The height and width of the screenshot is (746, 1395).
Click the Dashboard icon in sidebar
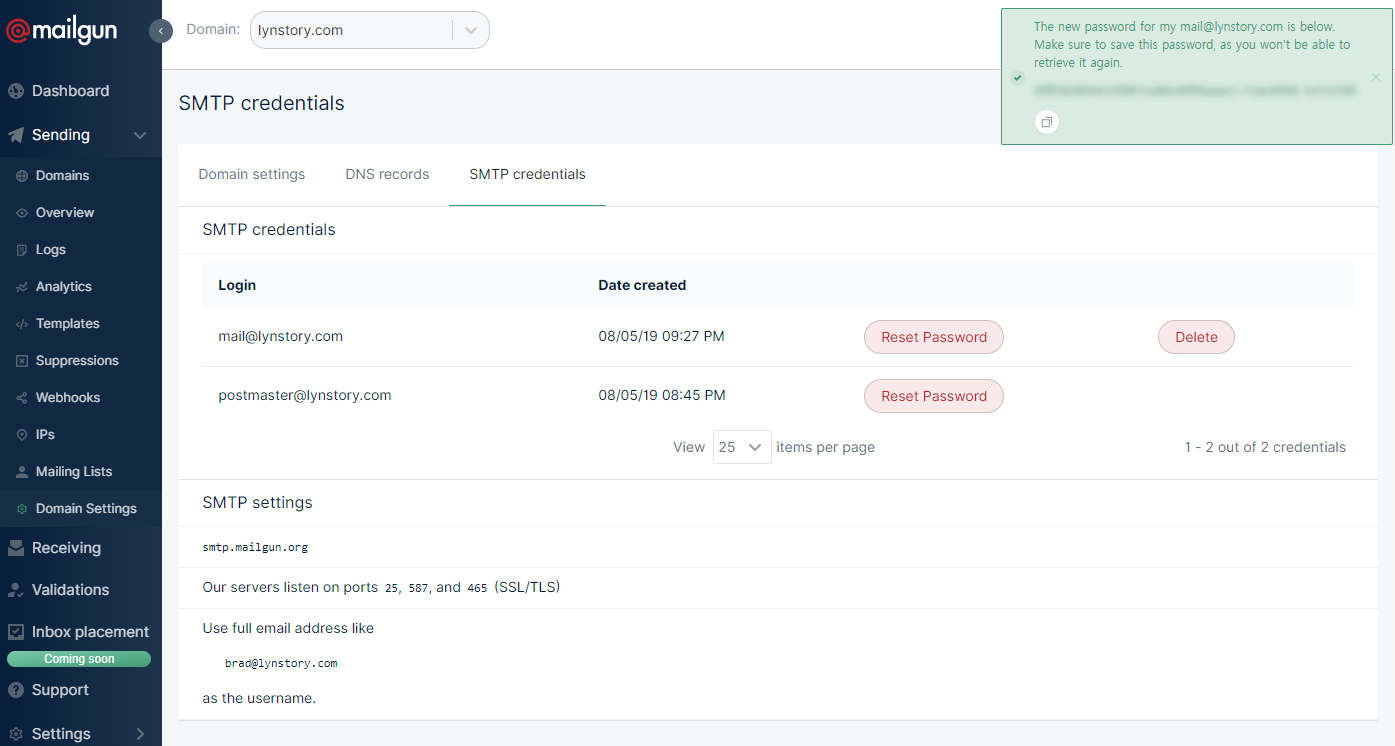(x=16, y=91)
